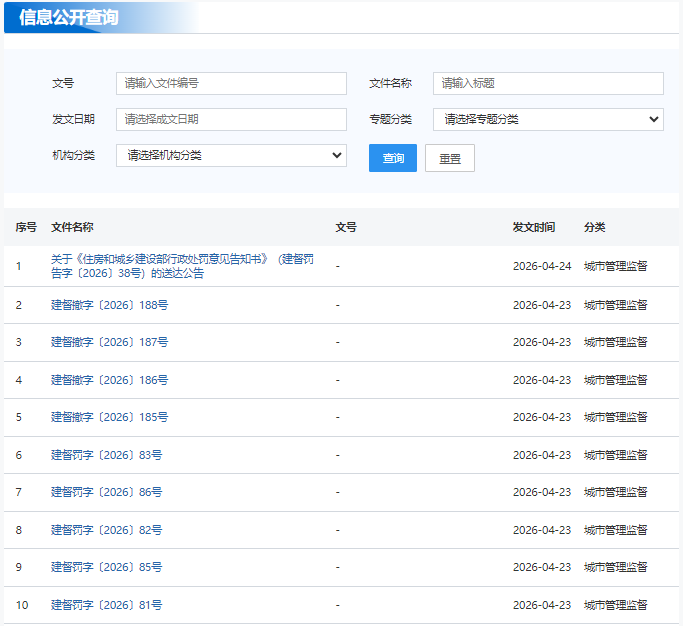This screenshot has height=626, width=683.
Task: Click the 文号 file number input field
Action: pyautogui.click(x=231, y=83)
